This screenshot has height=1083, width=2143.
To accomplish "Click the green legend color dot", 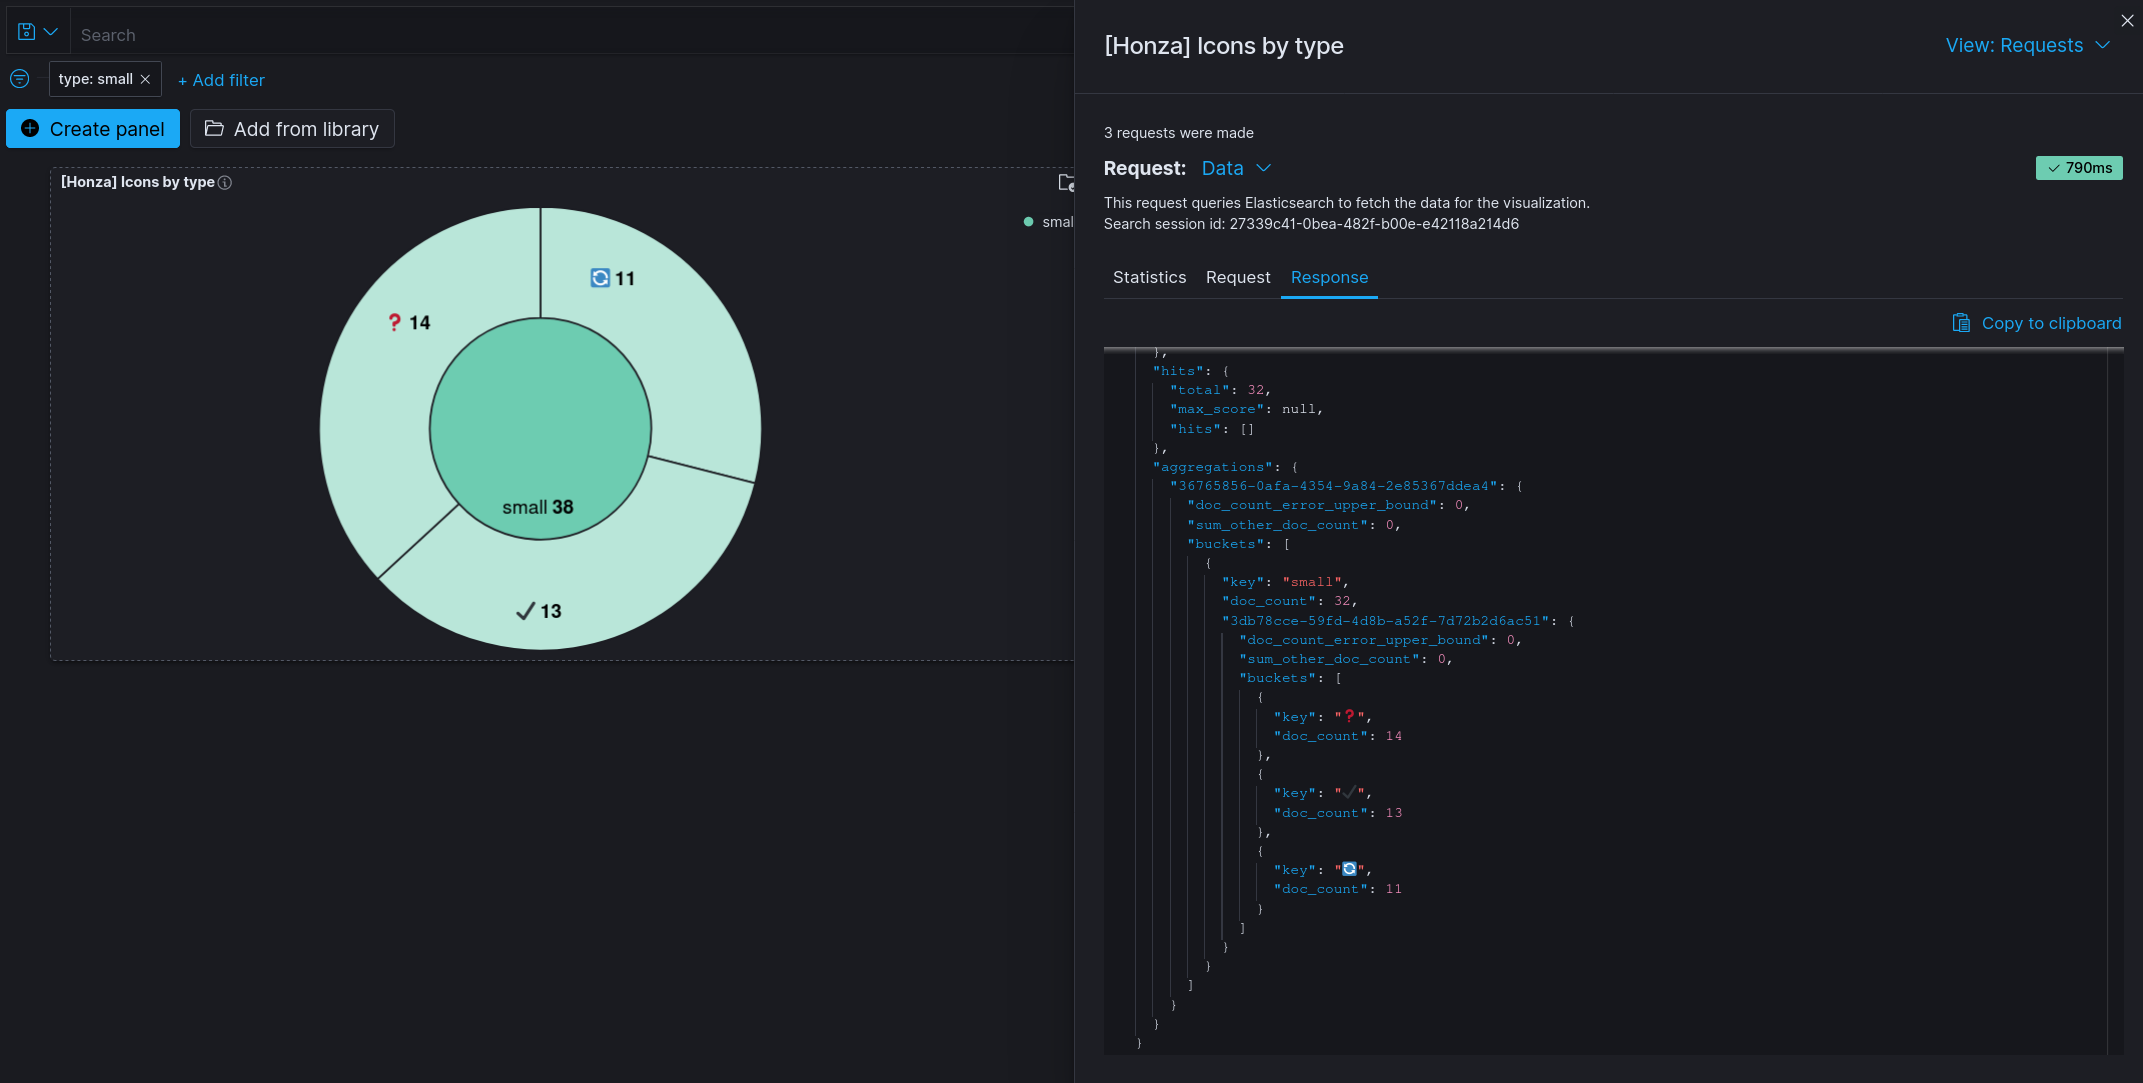I will point(1026,221).
